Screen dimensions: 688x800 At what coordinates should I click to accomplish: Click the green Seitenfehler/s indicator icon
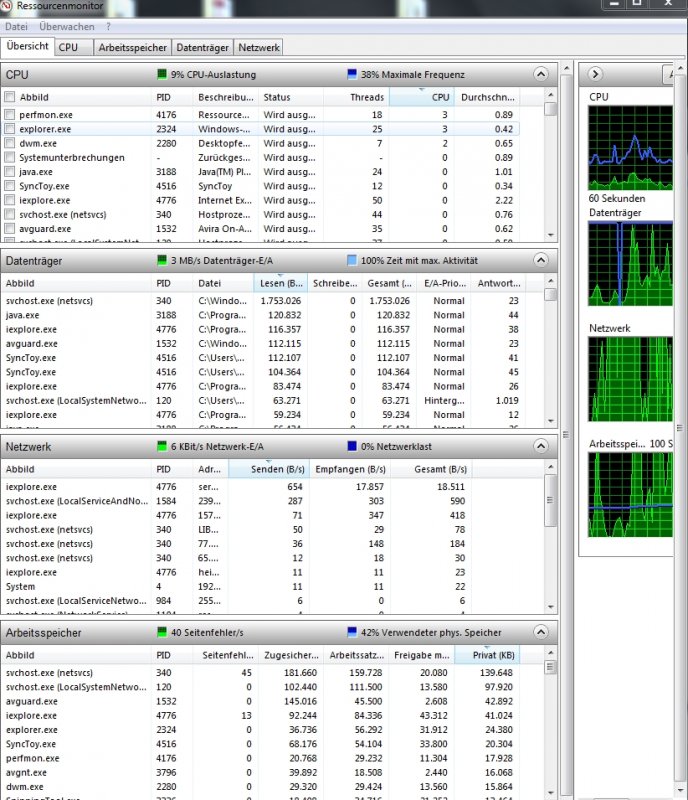(162, 633)
